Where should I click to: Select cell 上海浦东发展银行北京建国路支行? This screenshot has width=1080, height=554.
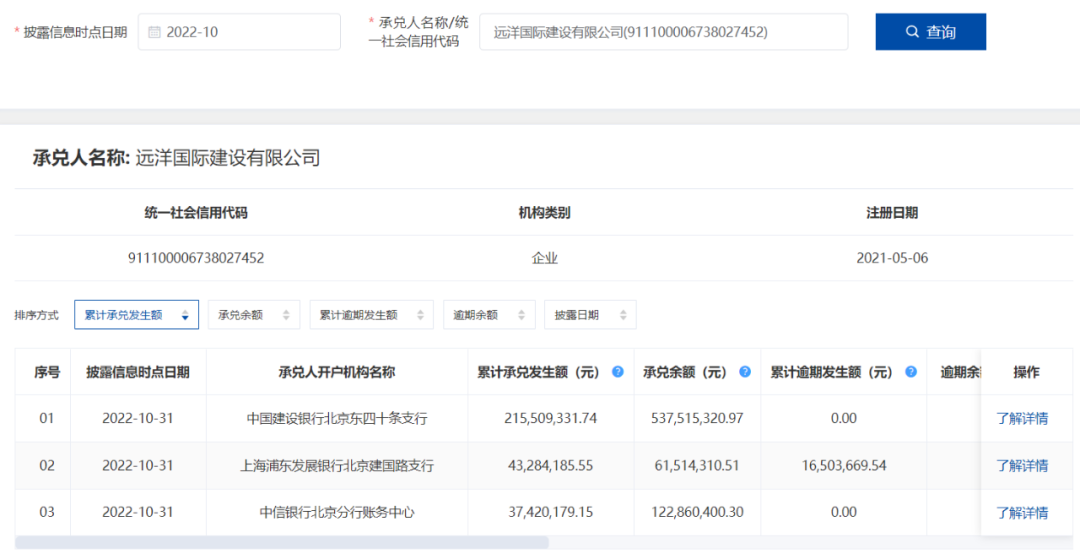click(x=337, y=466)
